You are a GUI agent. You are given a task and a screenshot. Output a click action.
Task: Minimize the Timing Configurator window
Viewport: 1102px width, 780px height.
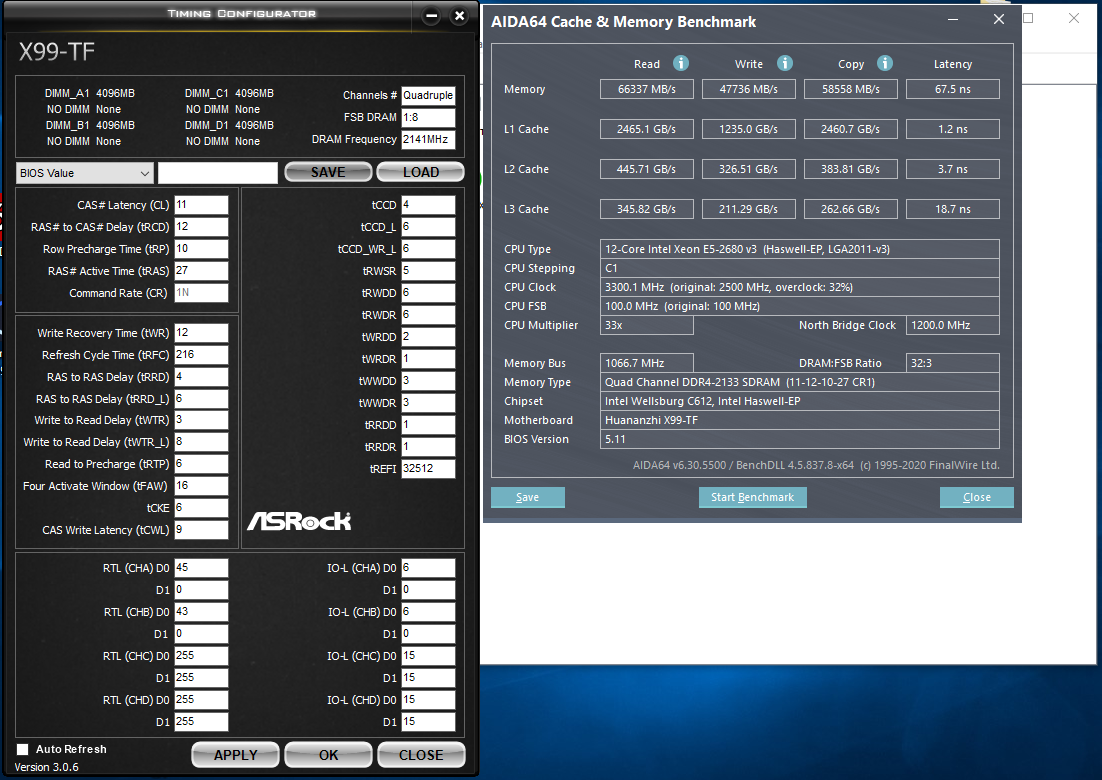(432, 15)
